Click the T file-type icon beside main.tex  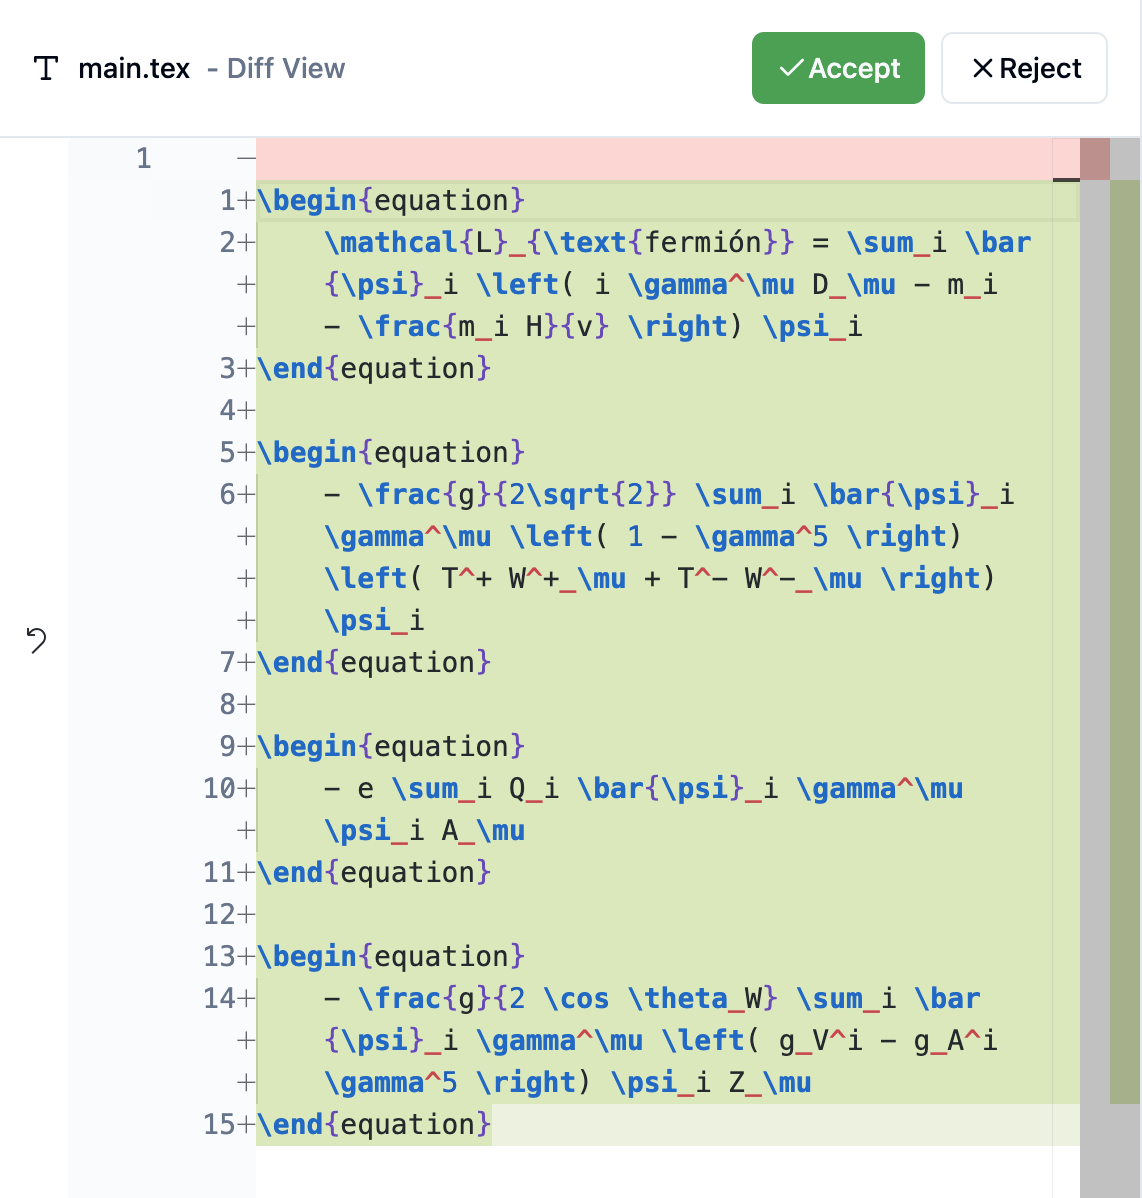[45, 68]
